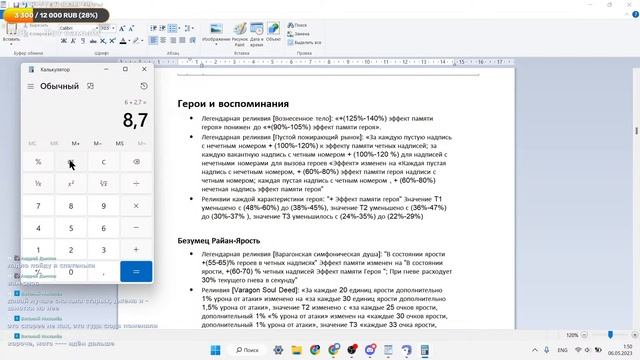This screenshot has height=360, width=640.
Task: Click the Calculator backspace key
Action: pyautogui.click(x=136, y=162)
